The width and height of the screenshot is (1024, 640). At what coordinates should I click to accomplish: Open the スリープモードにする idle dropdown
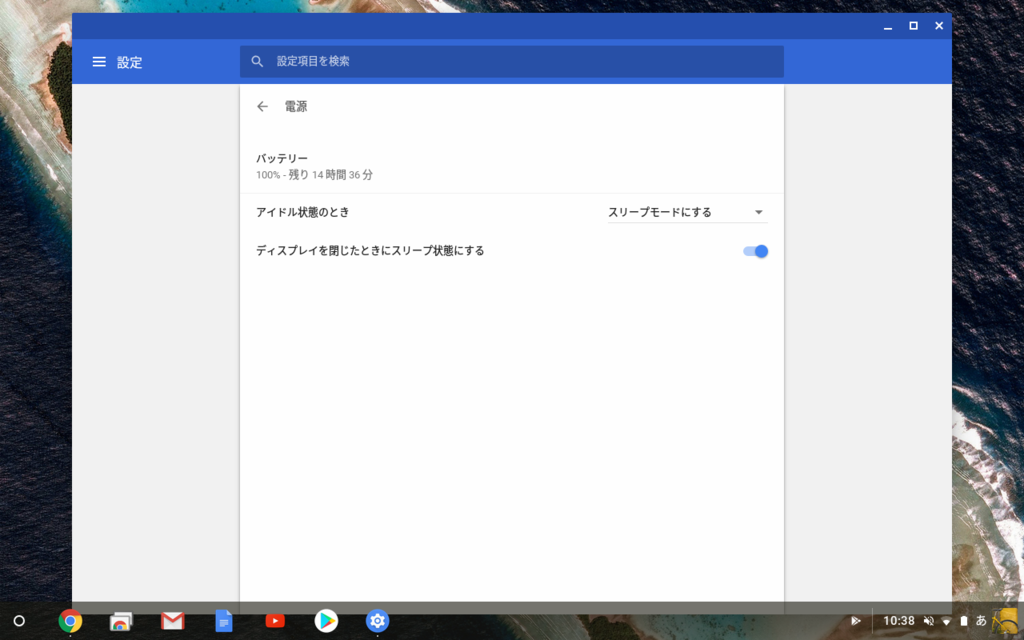point(687,212)
